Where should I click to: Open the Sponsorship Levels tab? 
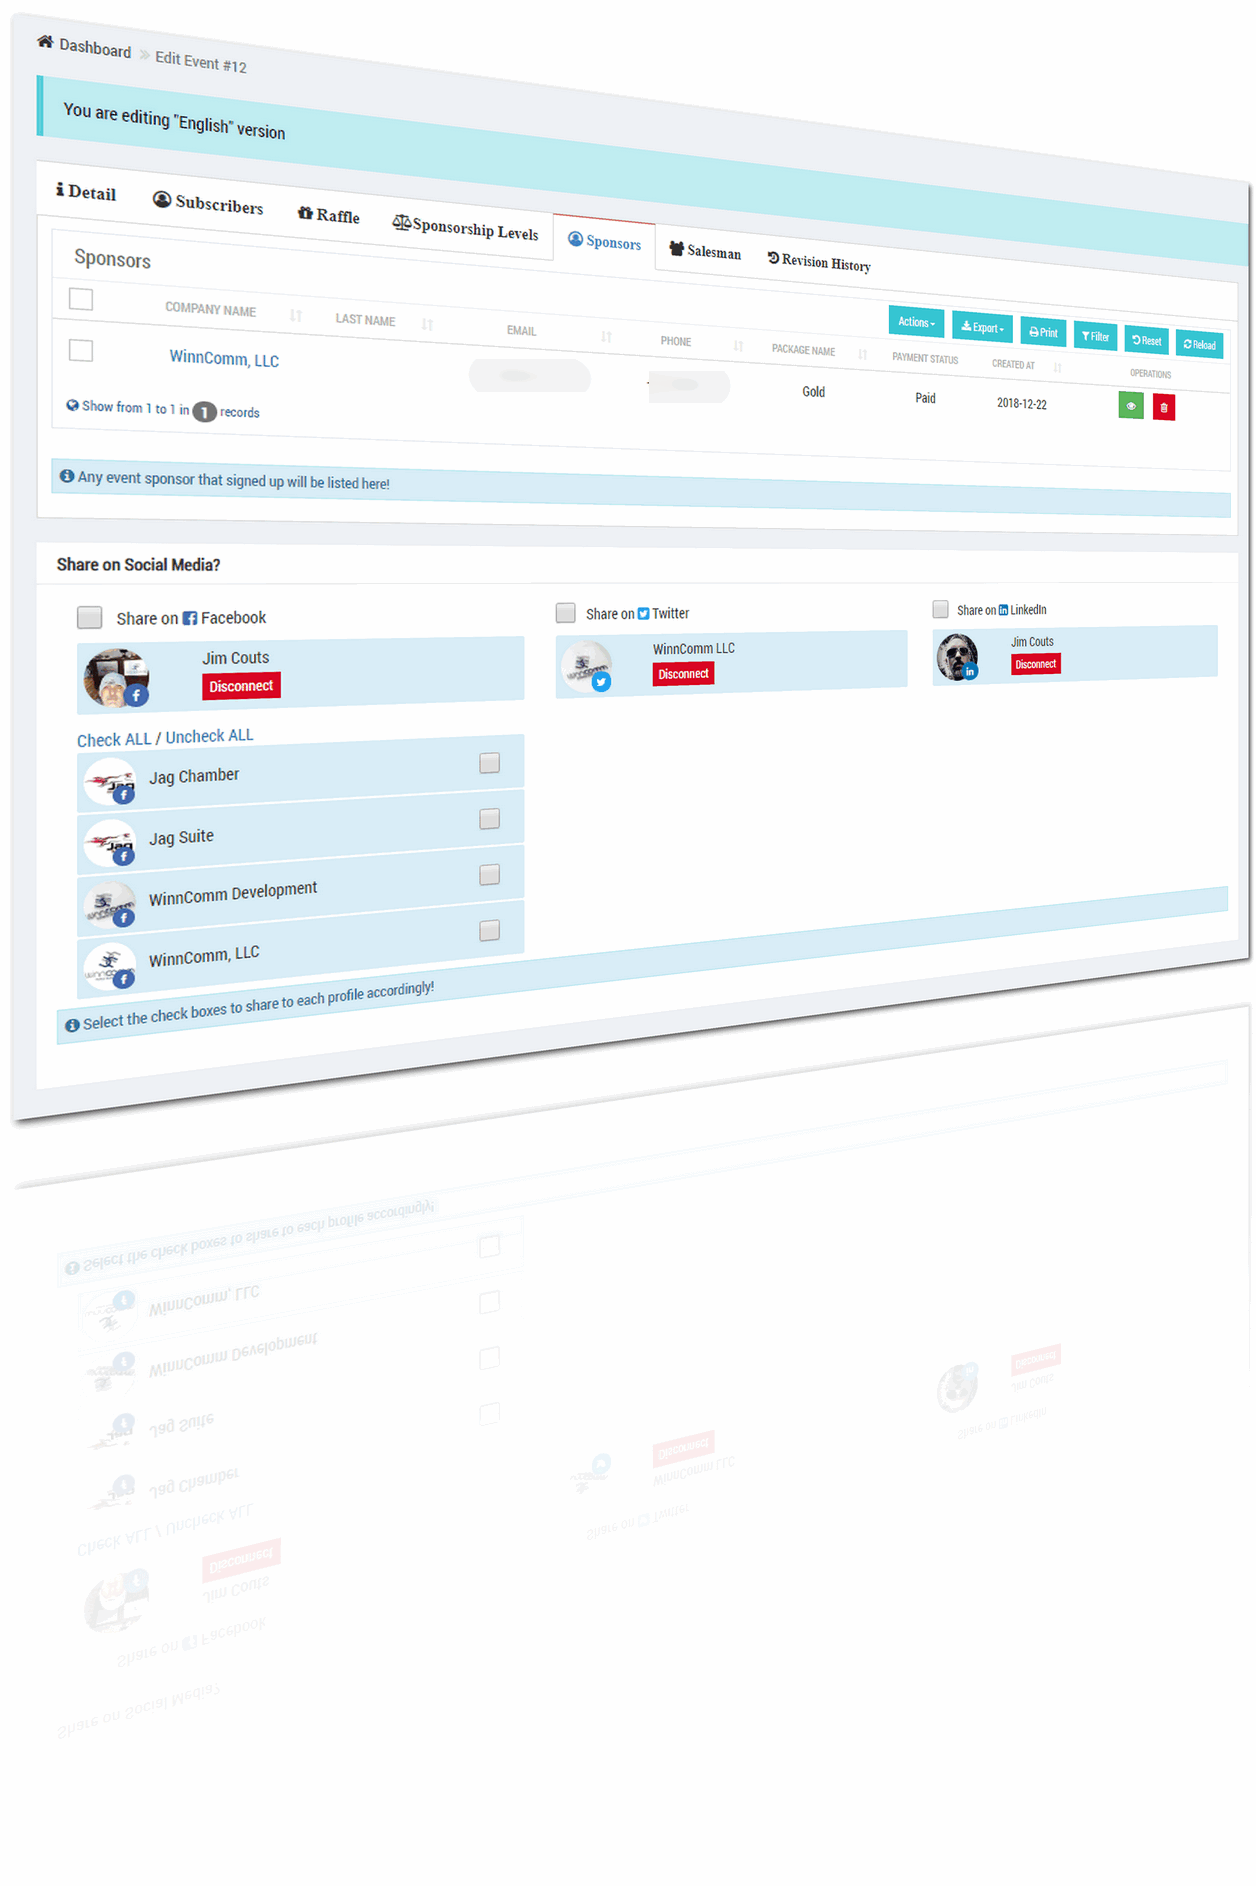[x=465, y=228]
